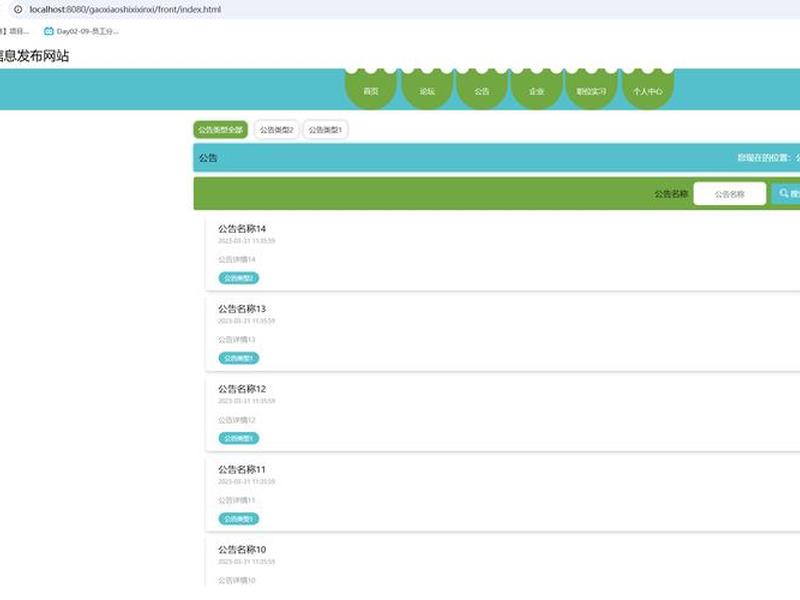Screen dimensions: 800x600
Task: Click the site info icon in address bar
Action: (x=18, y=9)
